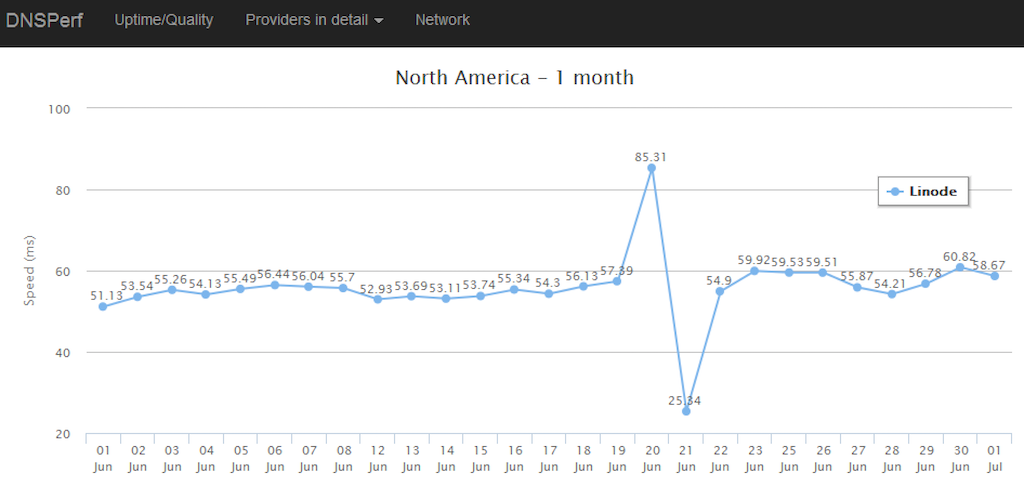Click the 59.92 data point on 23 Jun
Viewport: 1024px width, 486px height.
pos(754,270)
